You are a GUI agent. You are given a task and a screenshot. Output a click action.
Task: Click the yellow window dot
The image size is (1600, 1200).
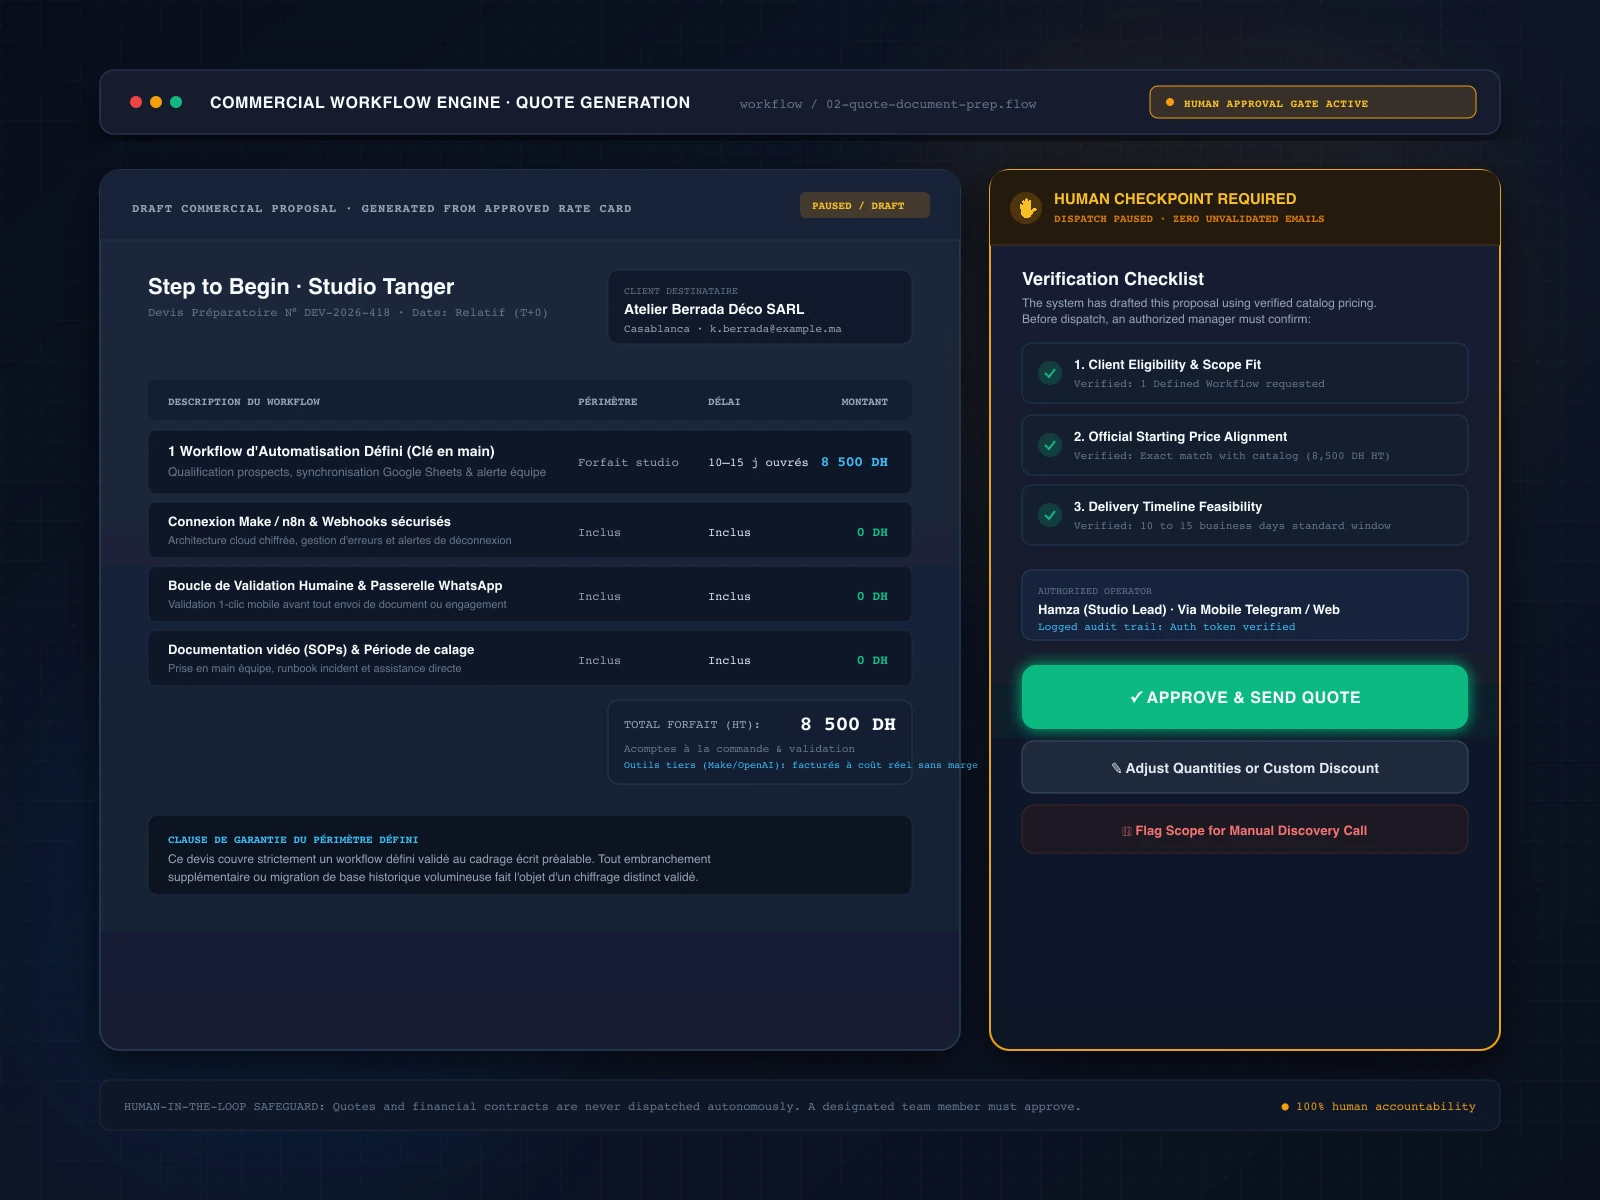156,102
